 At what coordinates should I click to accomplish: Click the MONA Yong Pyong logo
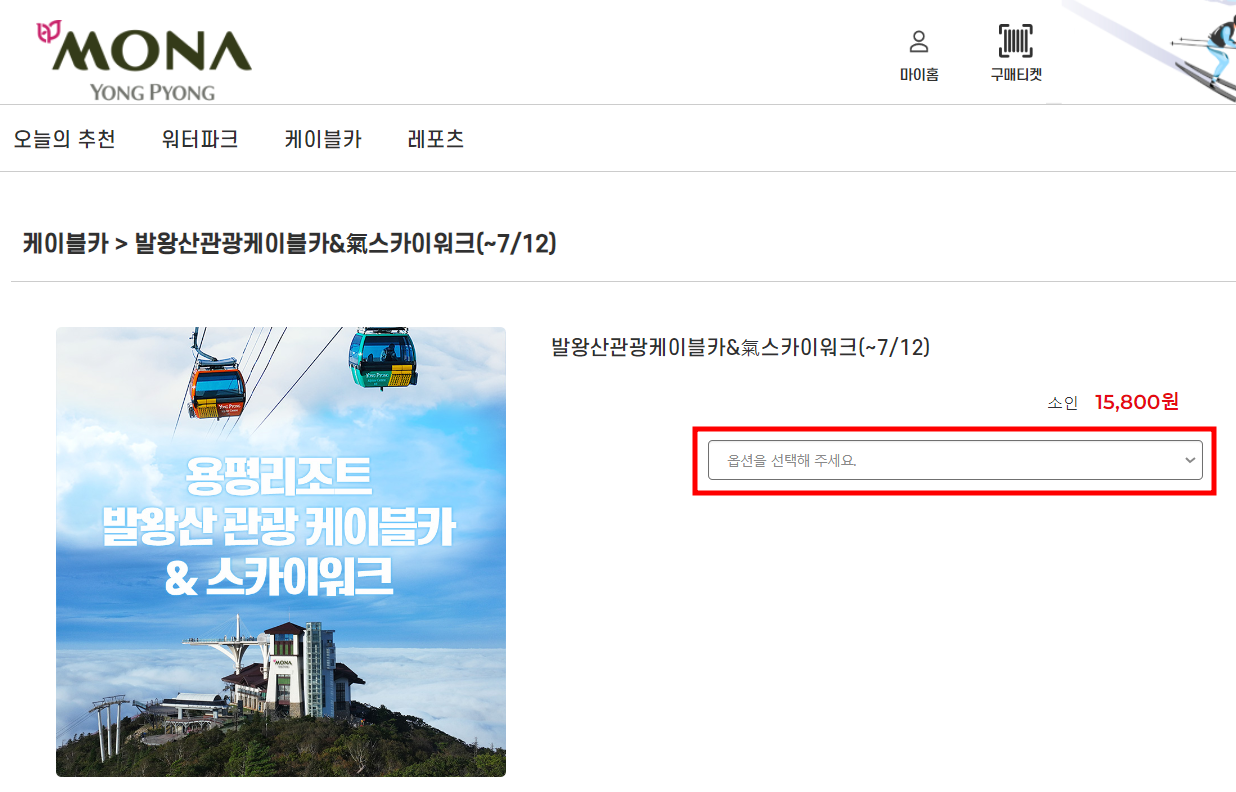(x=144, y=60)
